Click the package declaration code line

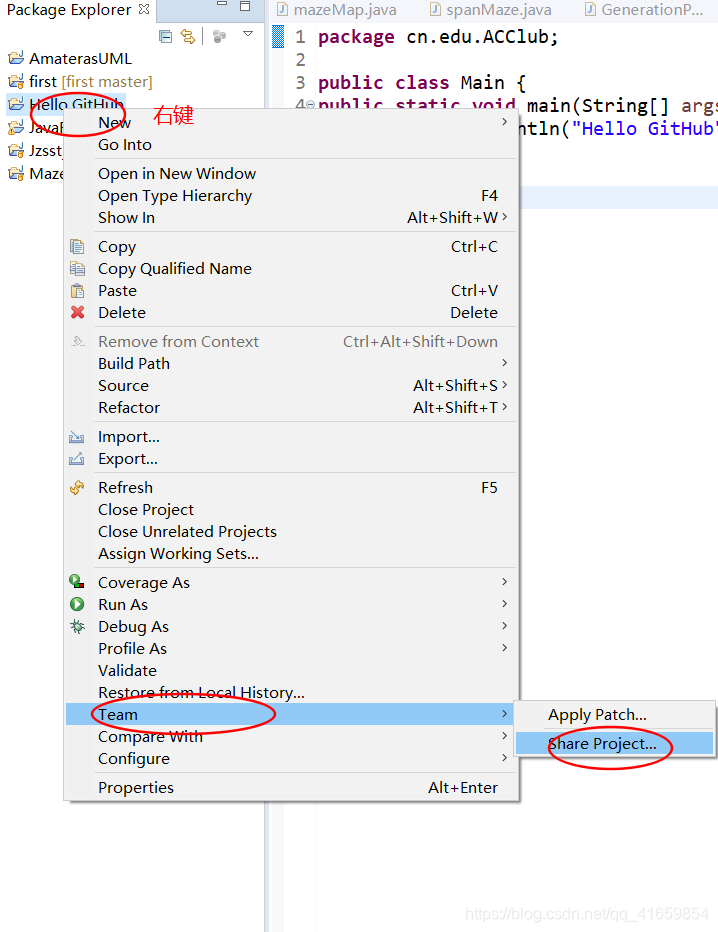point(438,37)
